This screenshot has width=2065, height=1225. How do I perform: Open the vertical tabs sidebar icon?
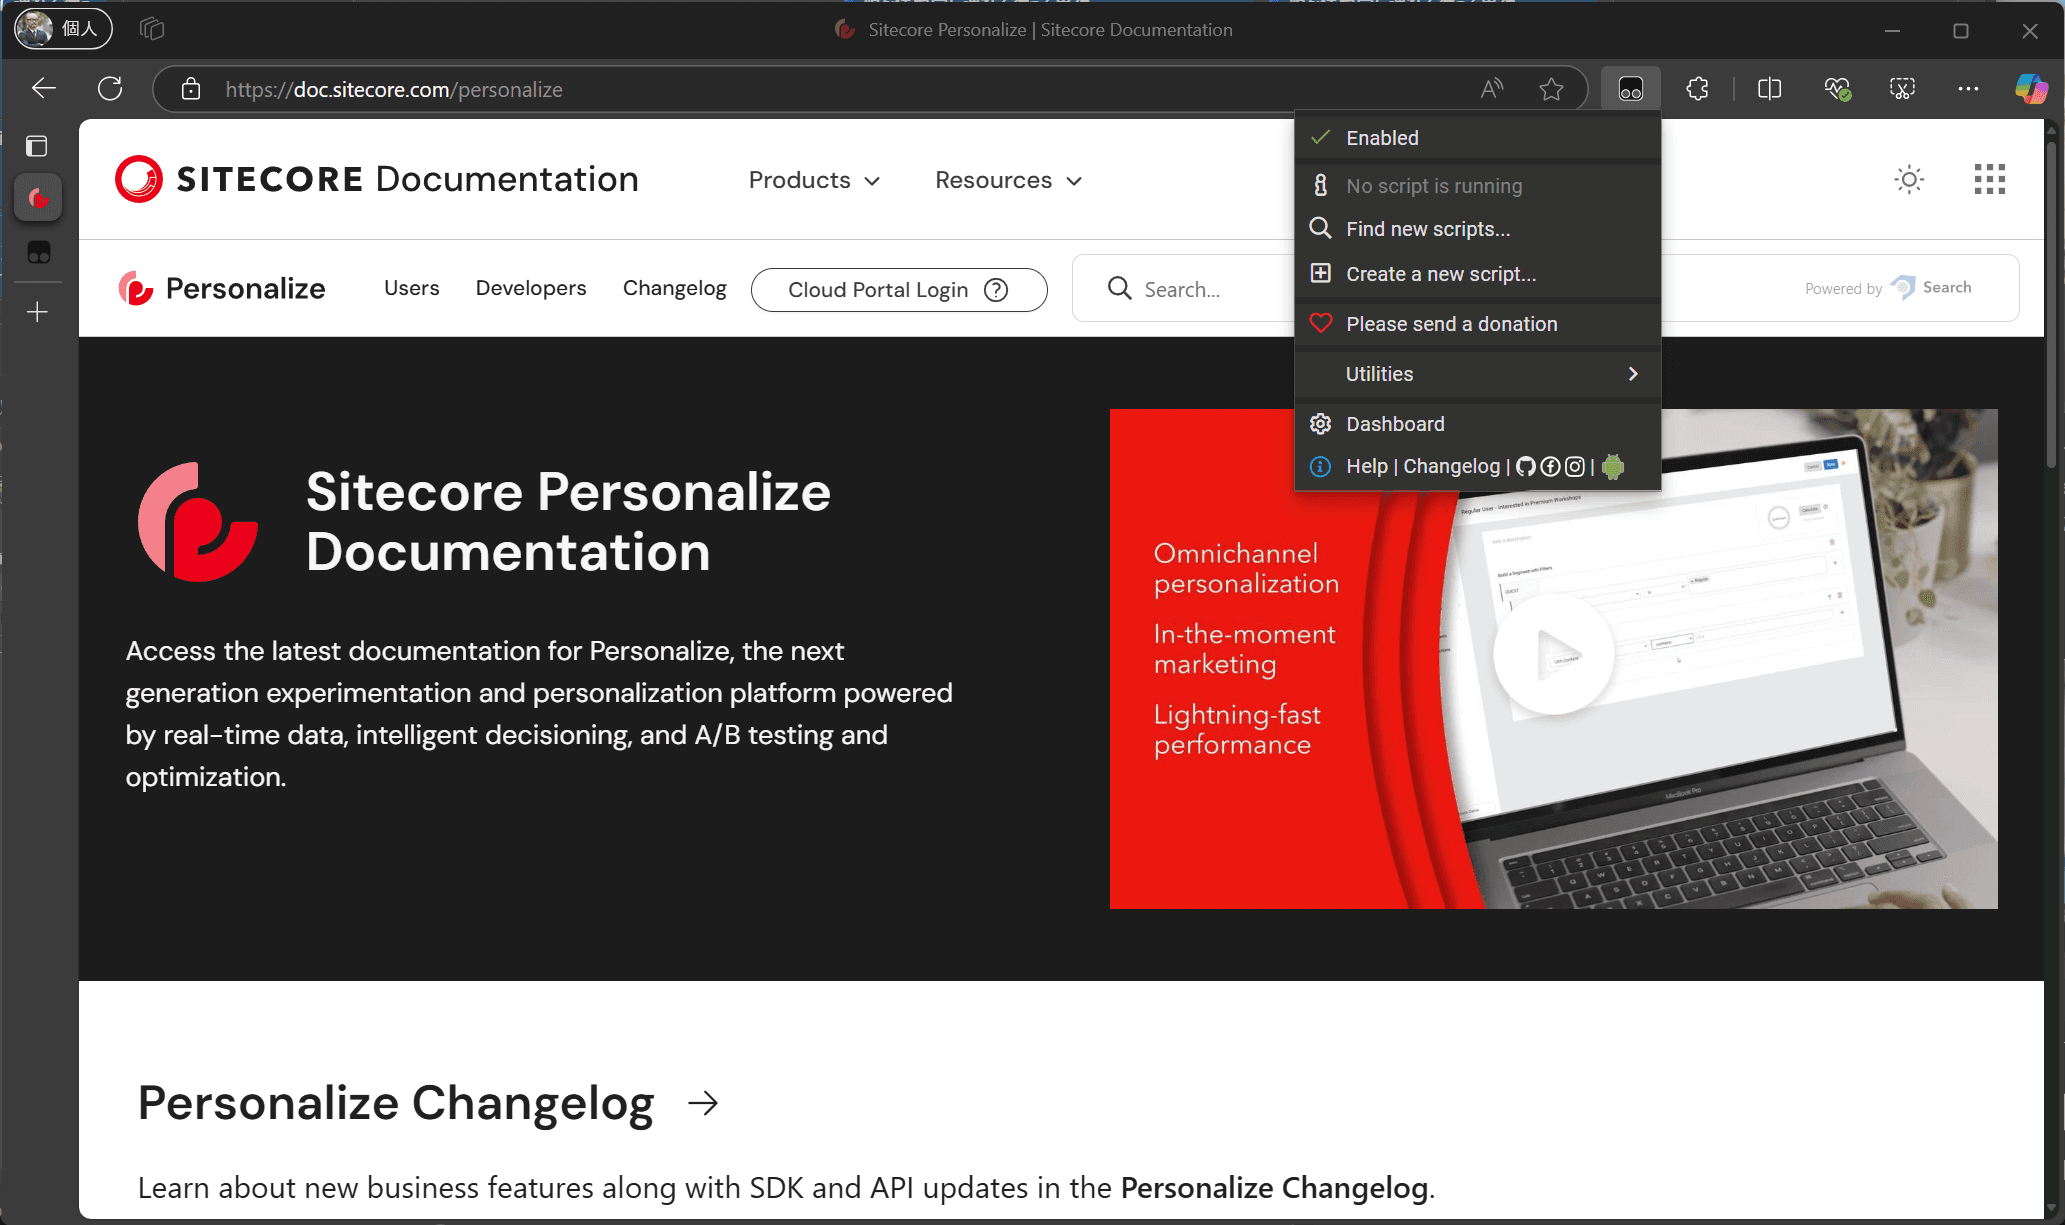tap(37, 146)
